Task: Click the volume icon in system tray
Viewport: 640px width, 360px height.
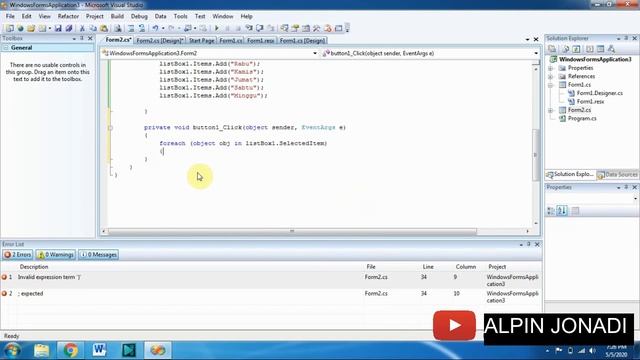Action: [592, 351]
